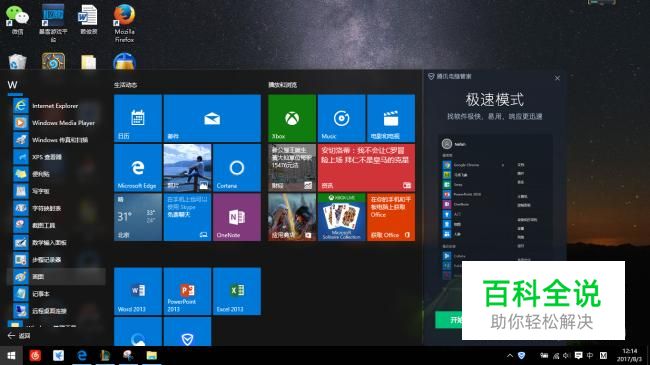Launch the Microsoft Edge tile
This screenshot has height=365, width=650.
pos(138,168)
